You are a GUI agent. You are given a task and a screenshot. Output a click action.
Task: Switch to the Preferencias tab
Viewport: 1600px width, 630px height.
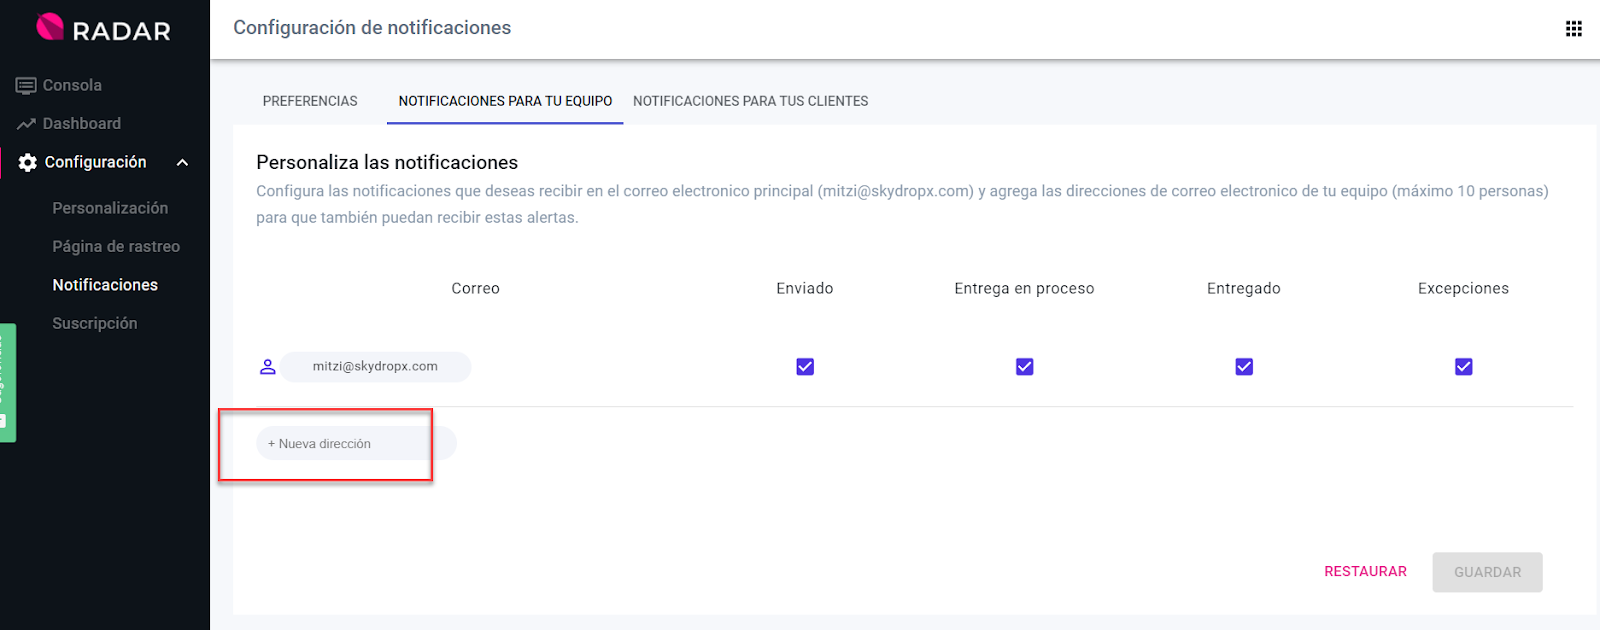coord(310,101)
